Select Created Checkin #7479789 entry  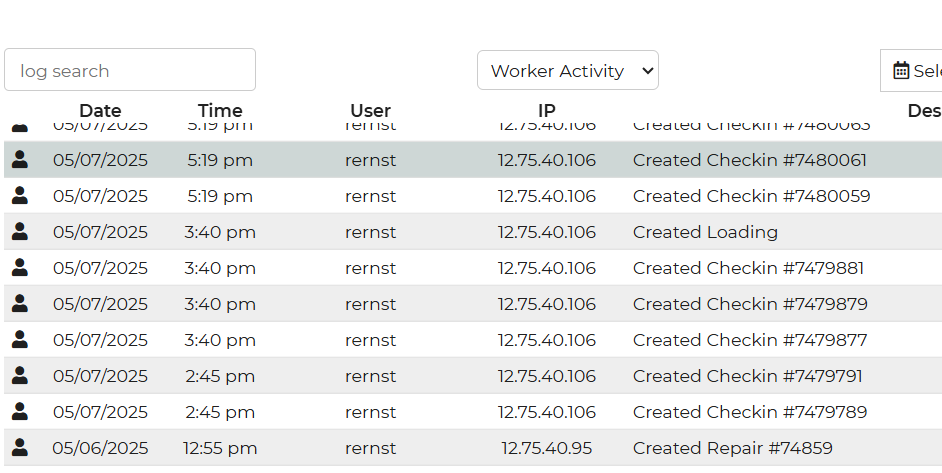click(x=749, y=412)
